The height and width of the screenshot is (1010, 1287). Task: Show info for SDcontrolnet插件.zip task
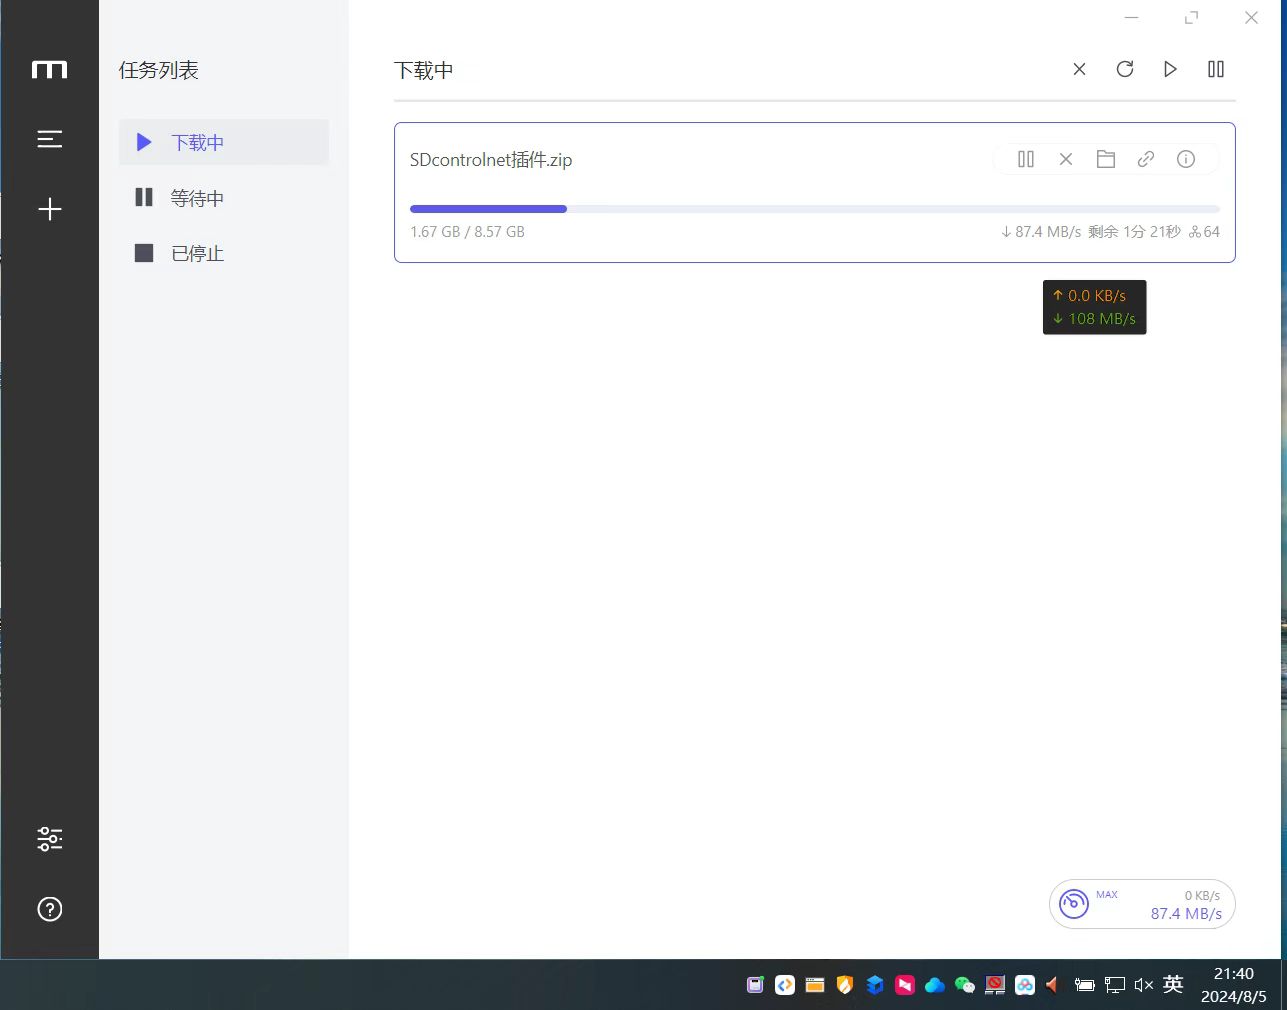1186,159
